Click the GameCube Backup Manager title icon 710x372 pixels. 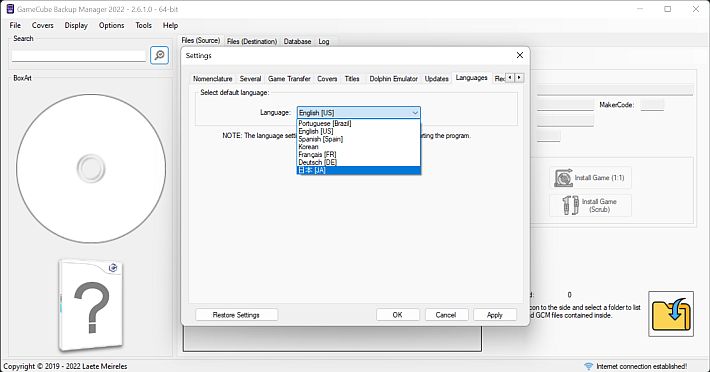tap(10, 9)
